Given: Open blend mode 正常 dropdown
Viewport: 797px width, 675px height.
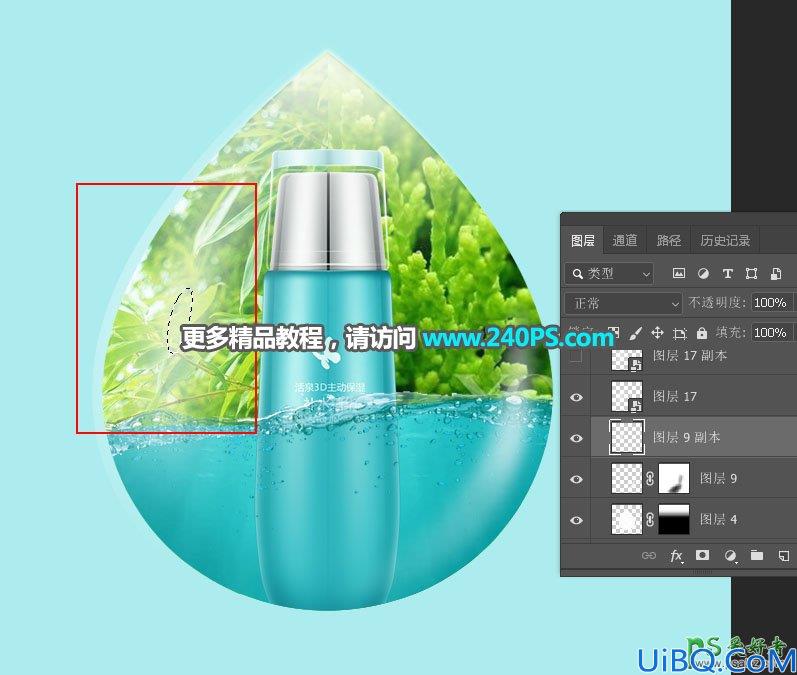Looking at the screenshot, I should pos(623,303).
